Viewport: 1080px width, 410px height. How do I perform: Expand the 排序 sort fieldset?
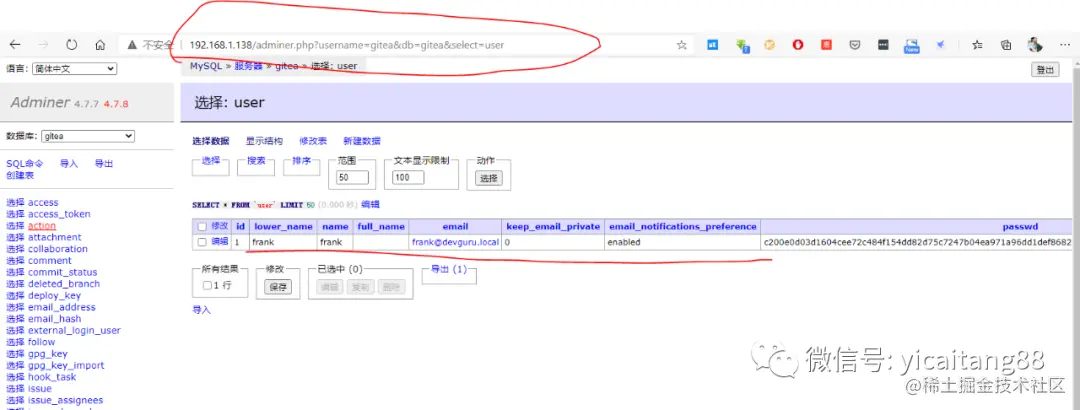(x=302, y=161)
